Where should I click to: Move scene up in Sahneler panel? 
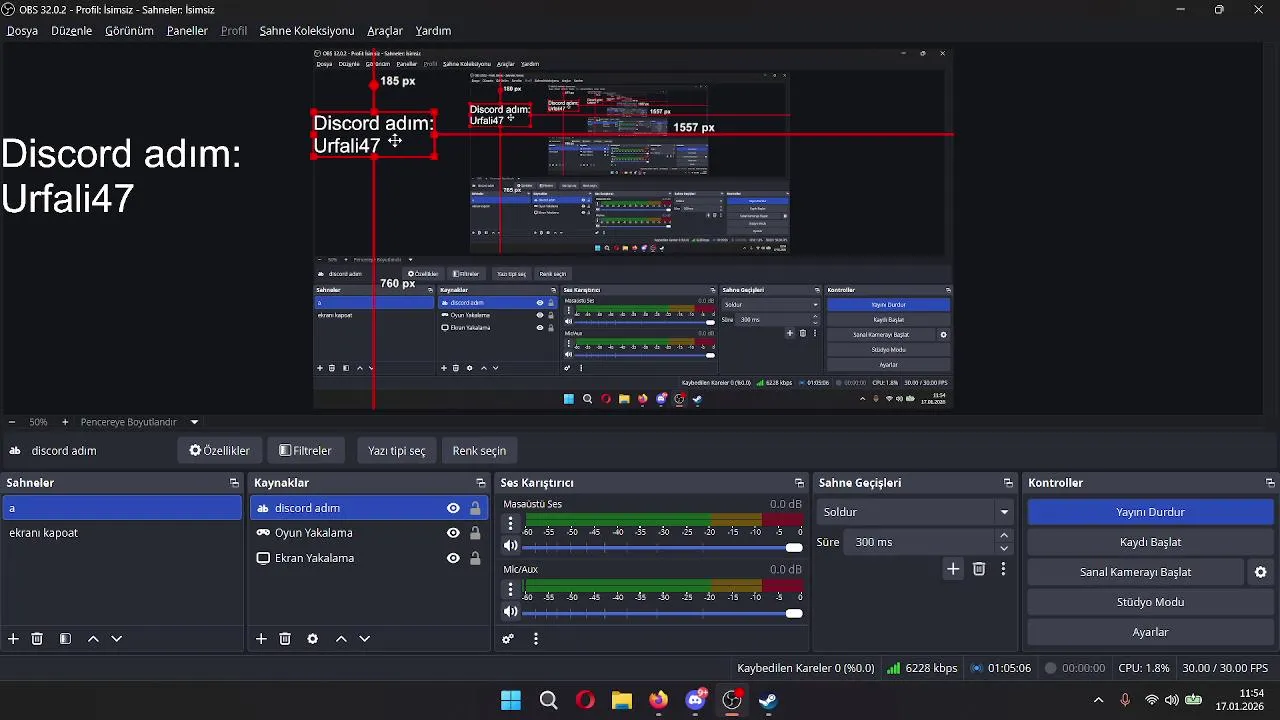click(x=93, y=638)
